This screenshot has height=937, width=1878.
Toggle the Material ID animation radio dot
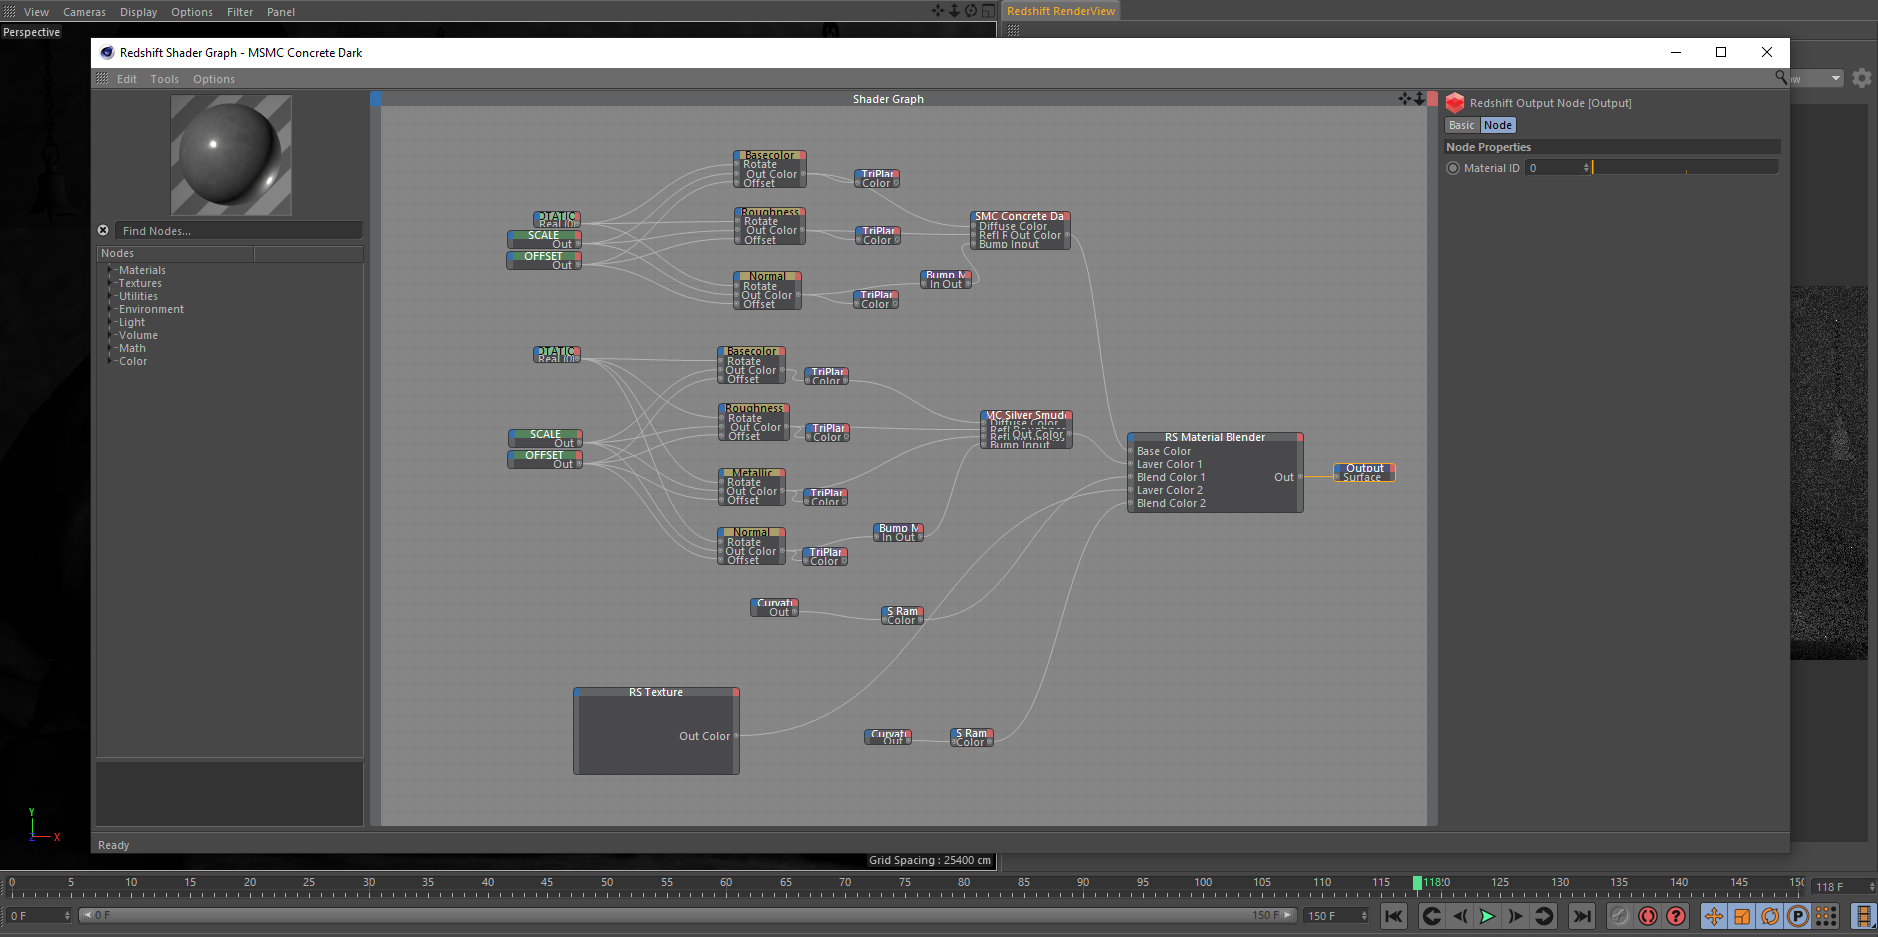(1453, 168)
